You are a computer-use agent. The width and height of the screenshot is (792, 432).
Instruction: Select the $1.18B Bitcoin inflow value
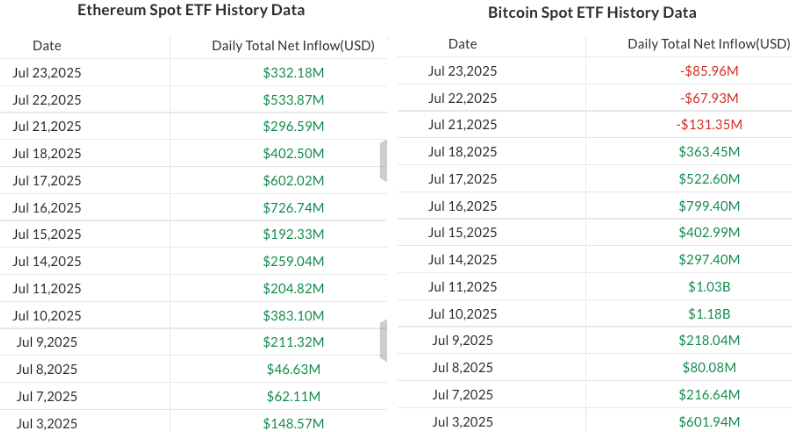point(708,313)
